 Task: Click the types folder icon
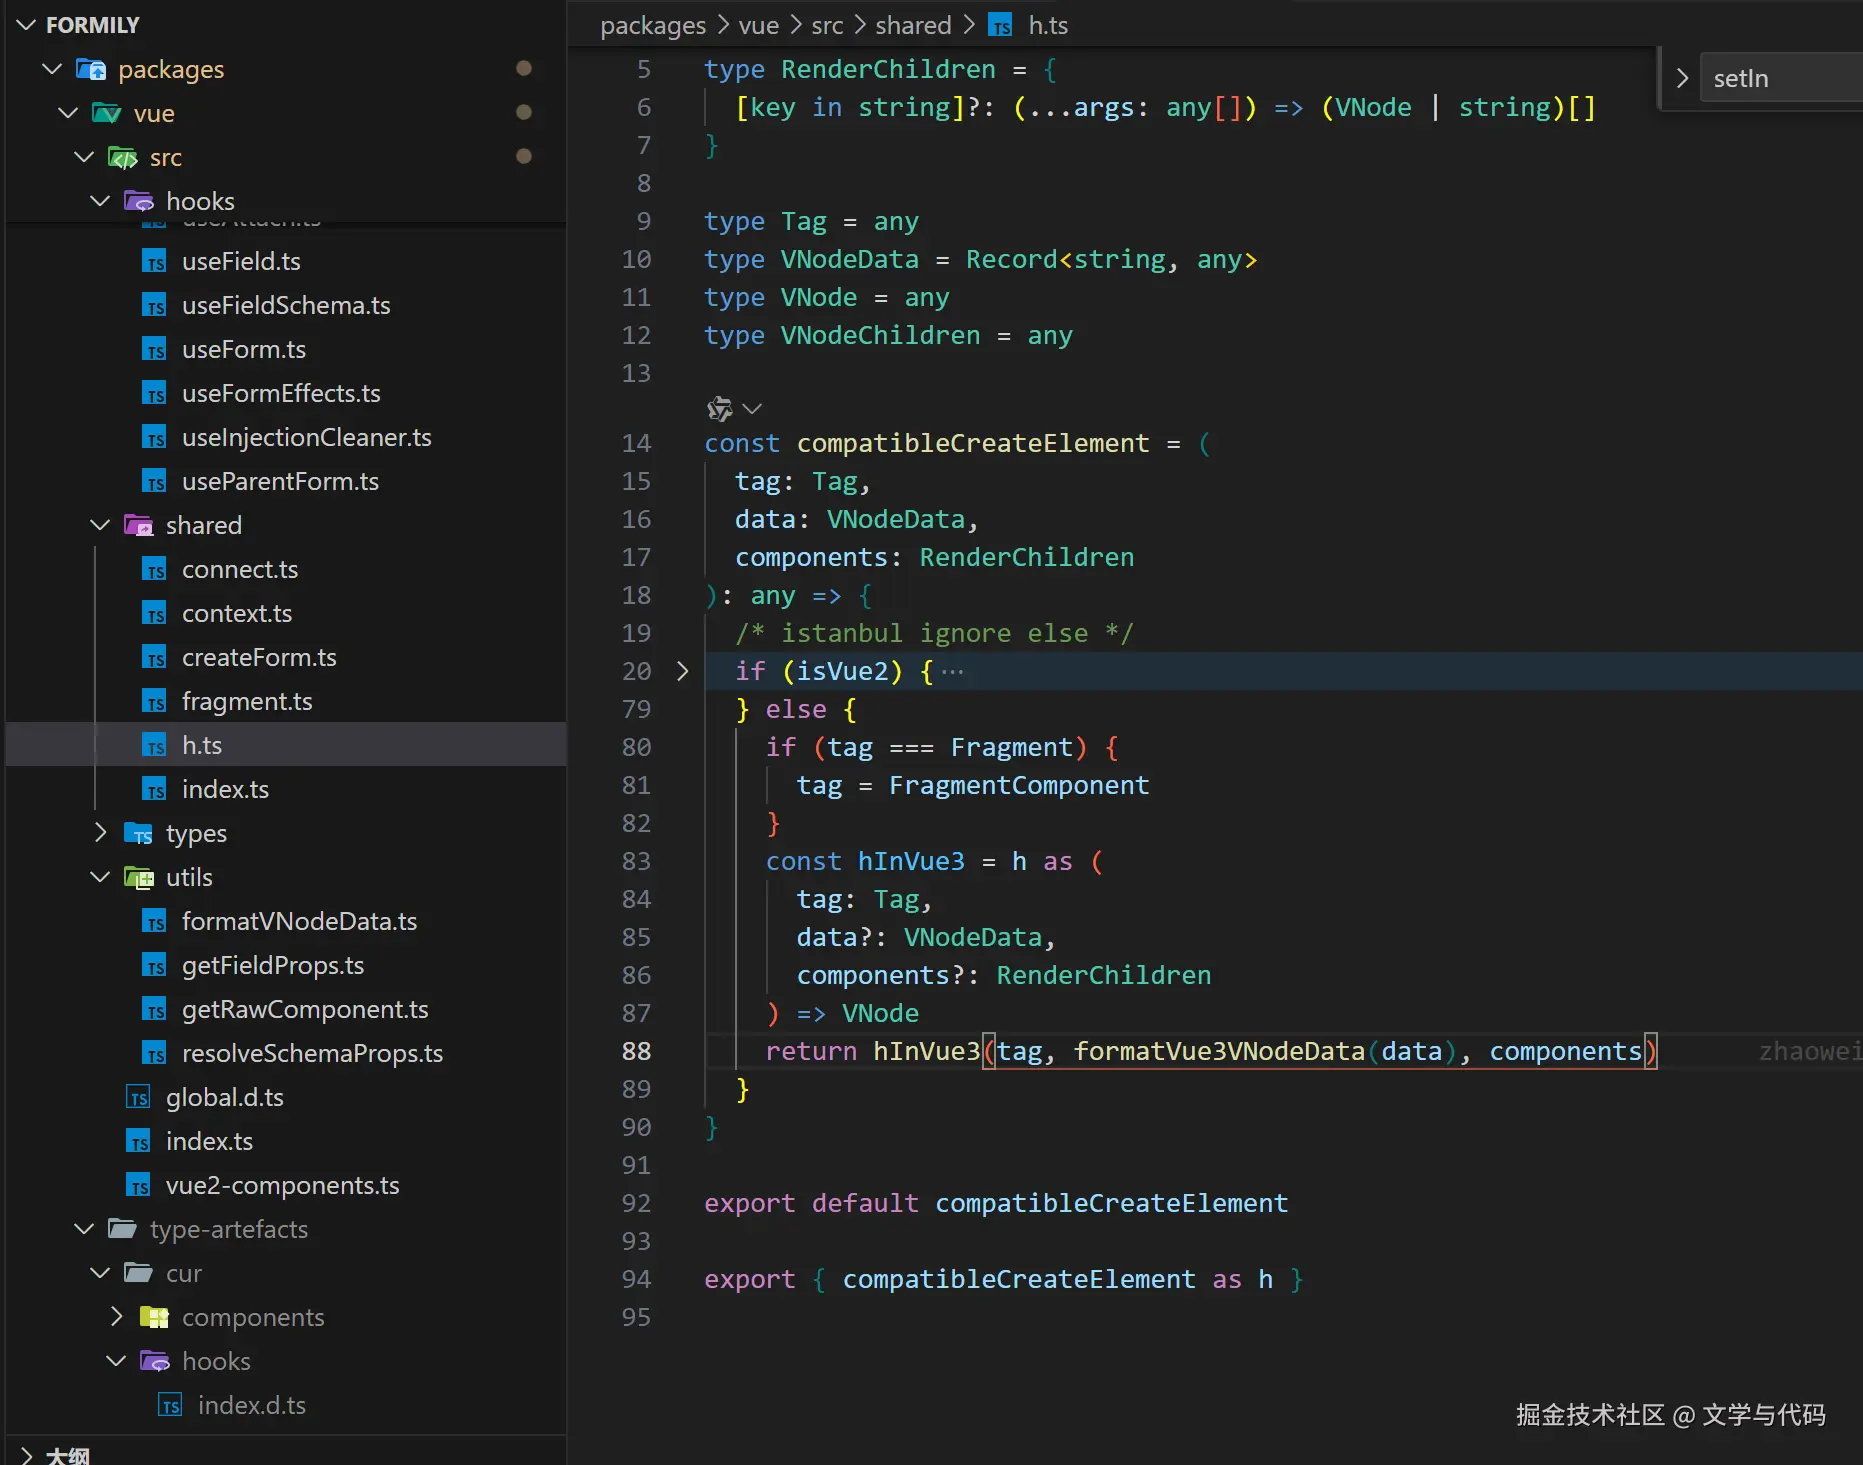click(x=139, y=833)
